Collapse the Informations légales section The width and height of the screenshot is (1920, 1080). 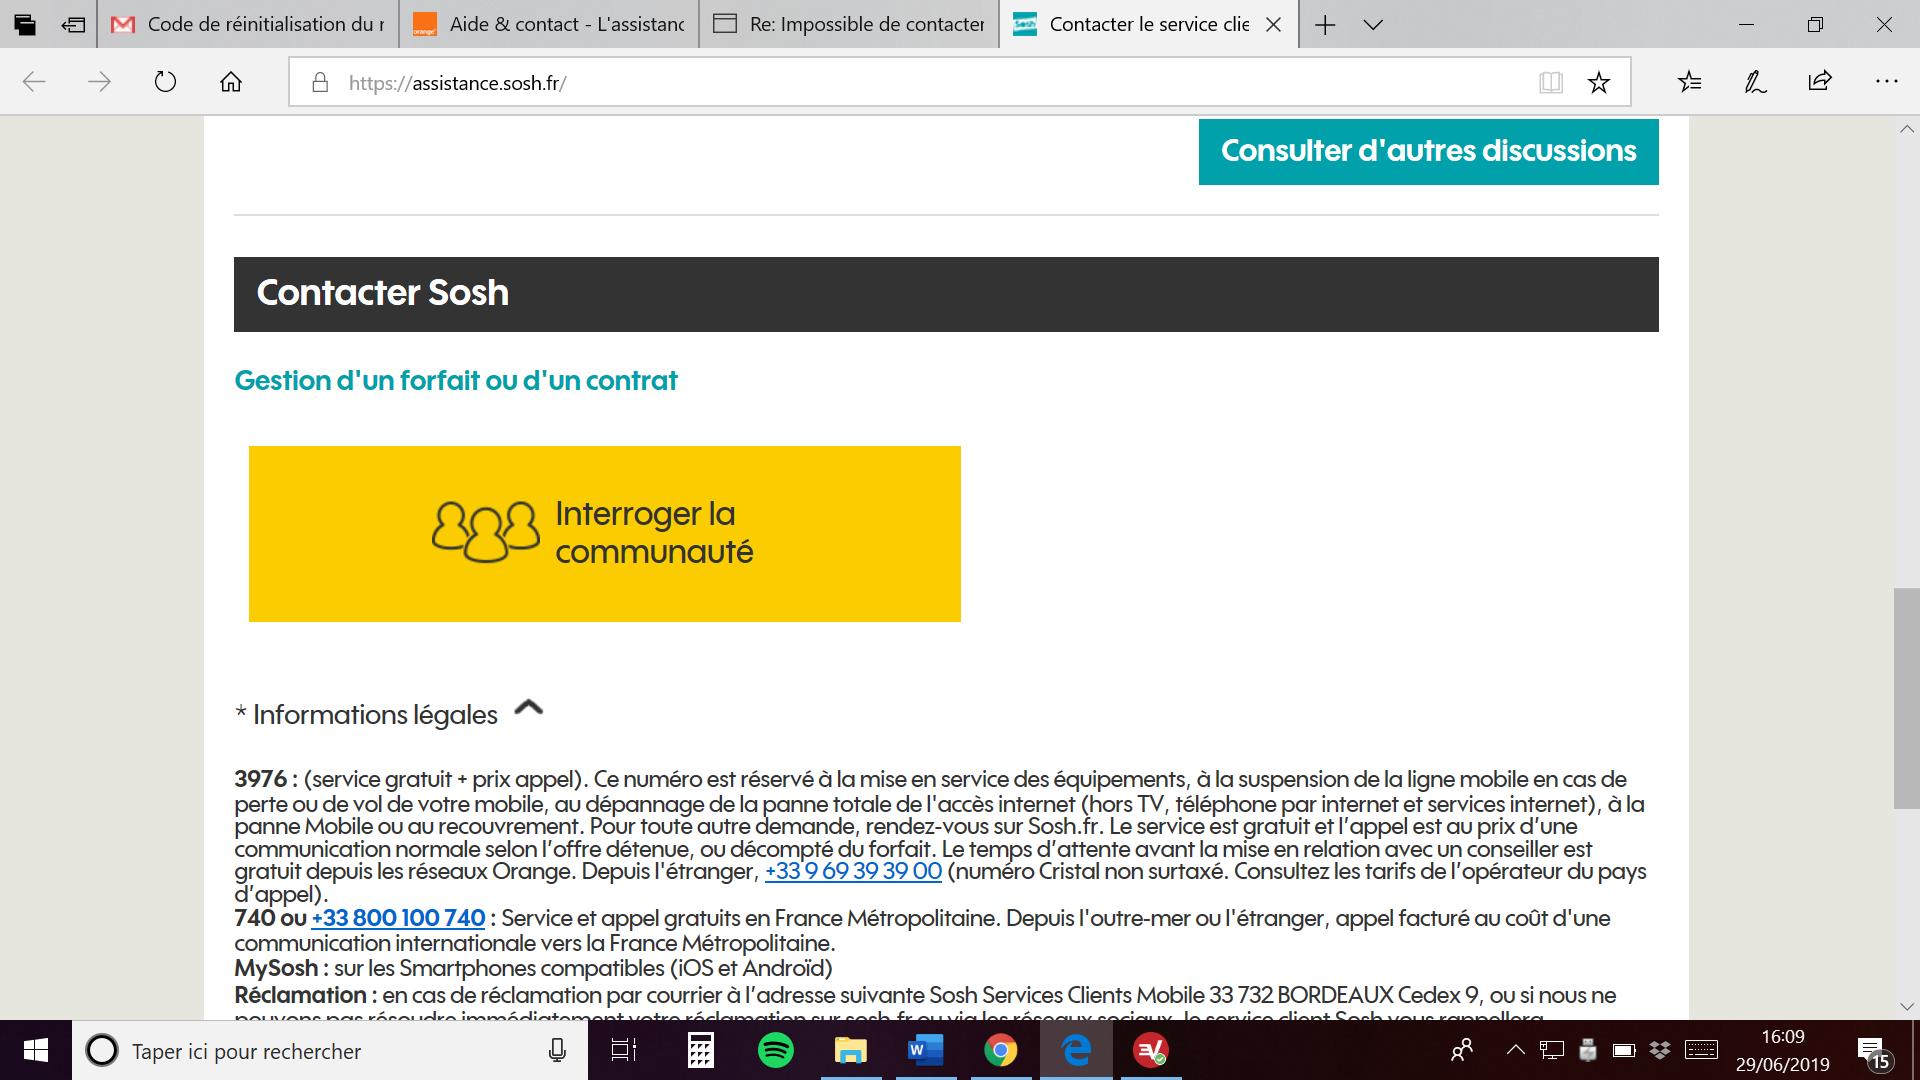pyautogui.click(x=528, y=708)
